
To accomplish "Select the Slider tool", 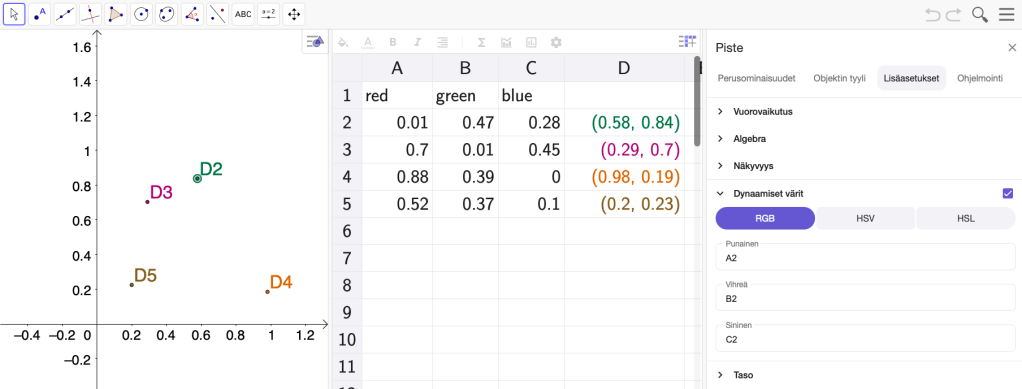I will [x=269, y=14].
